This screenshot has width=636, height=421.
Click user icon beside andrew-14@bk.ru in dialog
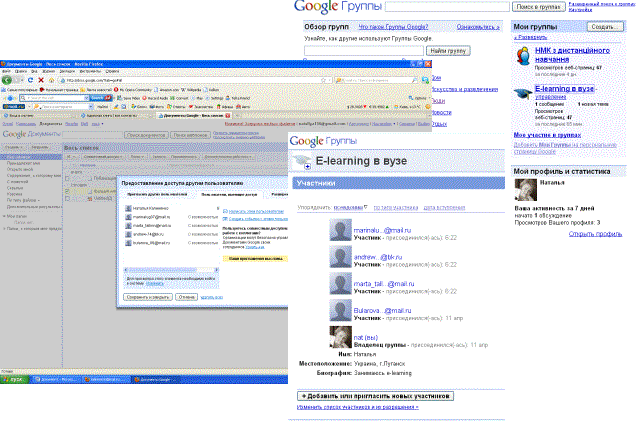click(128, 234)
